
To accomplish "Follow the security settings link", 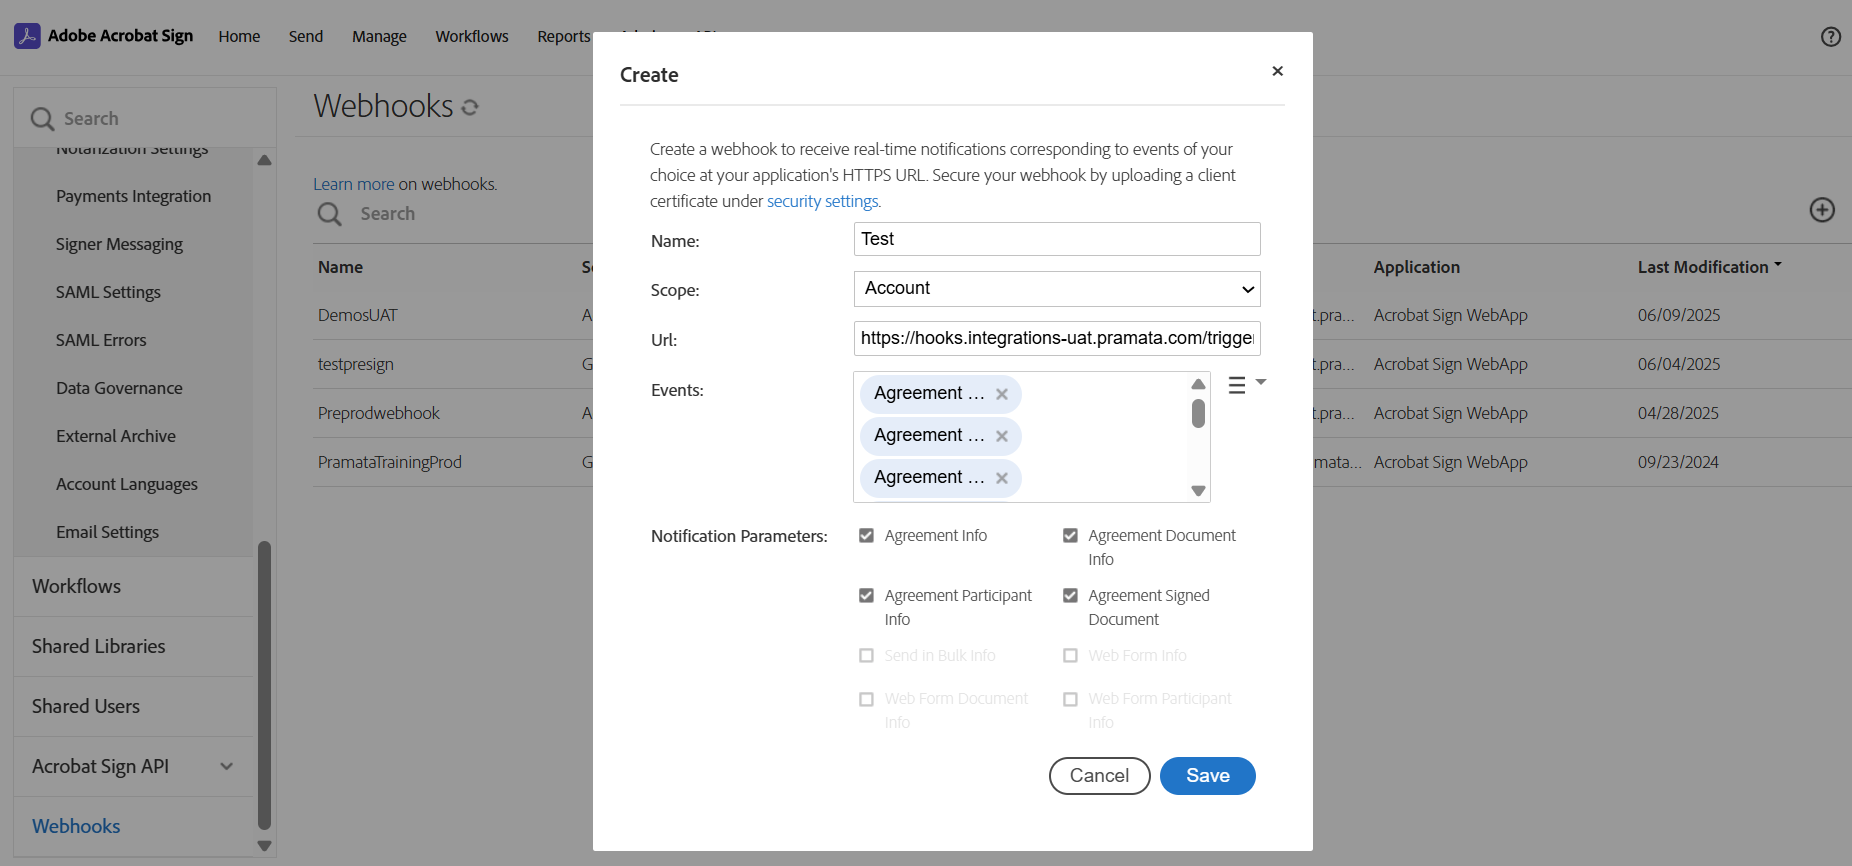I will tap(822, 201).
